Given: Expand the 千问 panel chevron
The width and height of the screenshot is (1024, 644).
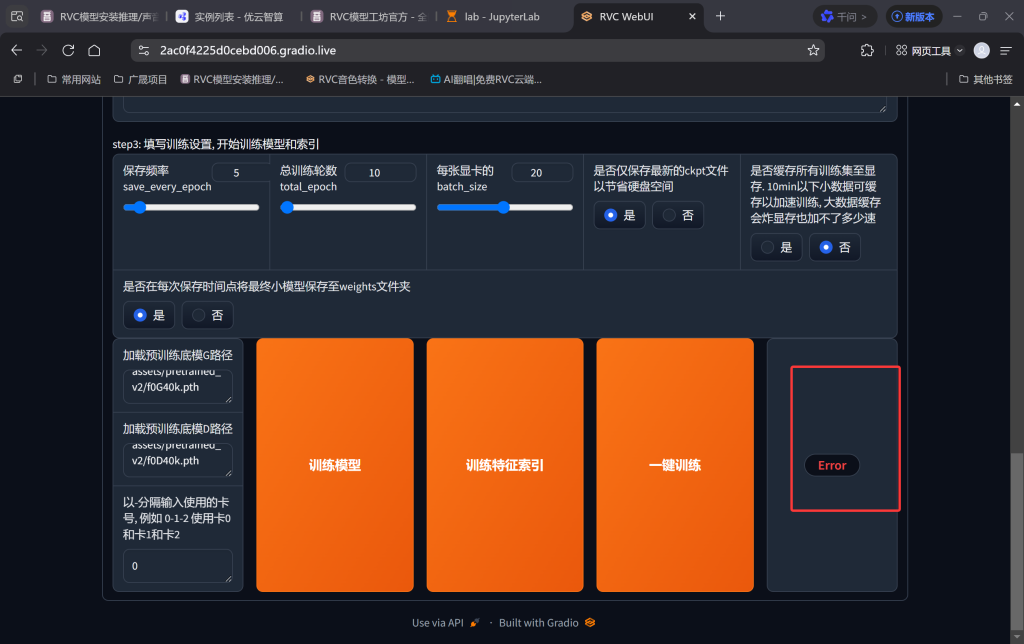Looking at the screenshot, I should tap(863, 17).
